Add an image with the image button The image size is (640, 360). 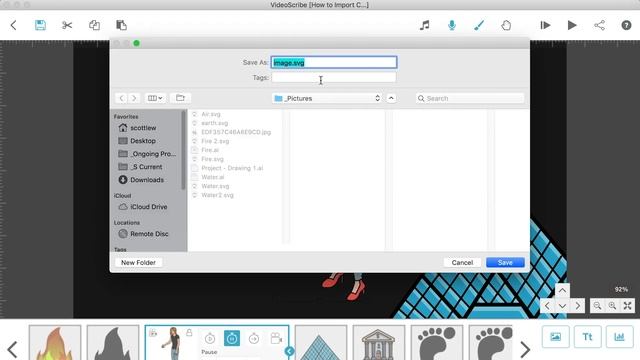556,337
